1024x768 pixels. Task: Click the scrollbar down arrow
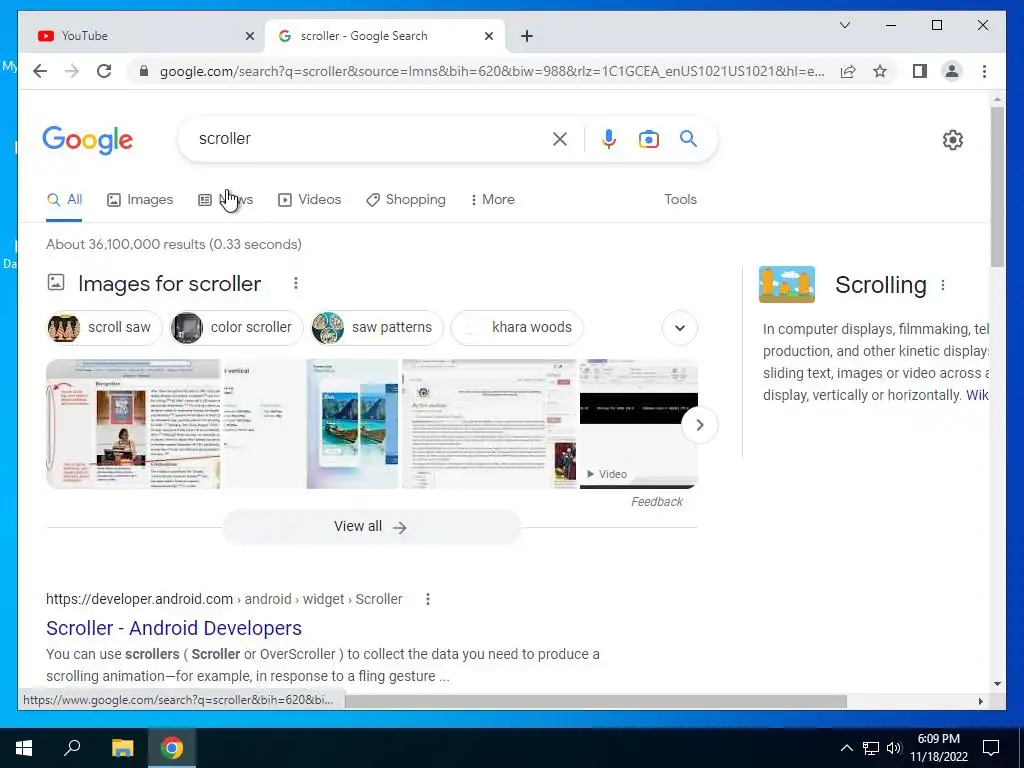click(x=997, y=684)
